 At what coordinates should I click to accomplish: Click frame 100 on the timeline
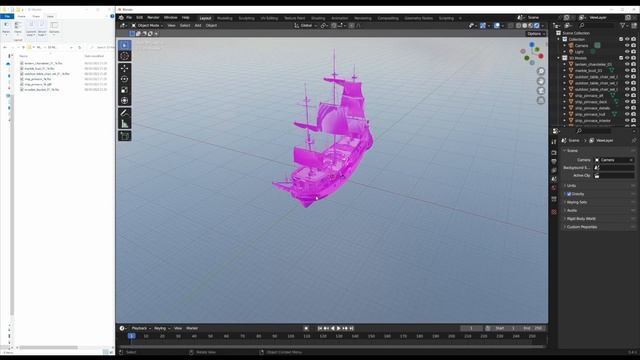(x=291, y=336)
